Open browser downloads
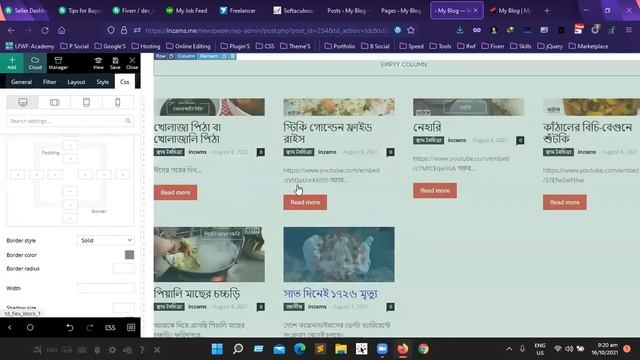 pos(460,30)
